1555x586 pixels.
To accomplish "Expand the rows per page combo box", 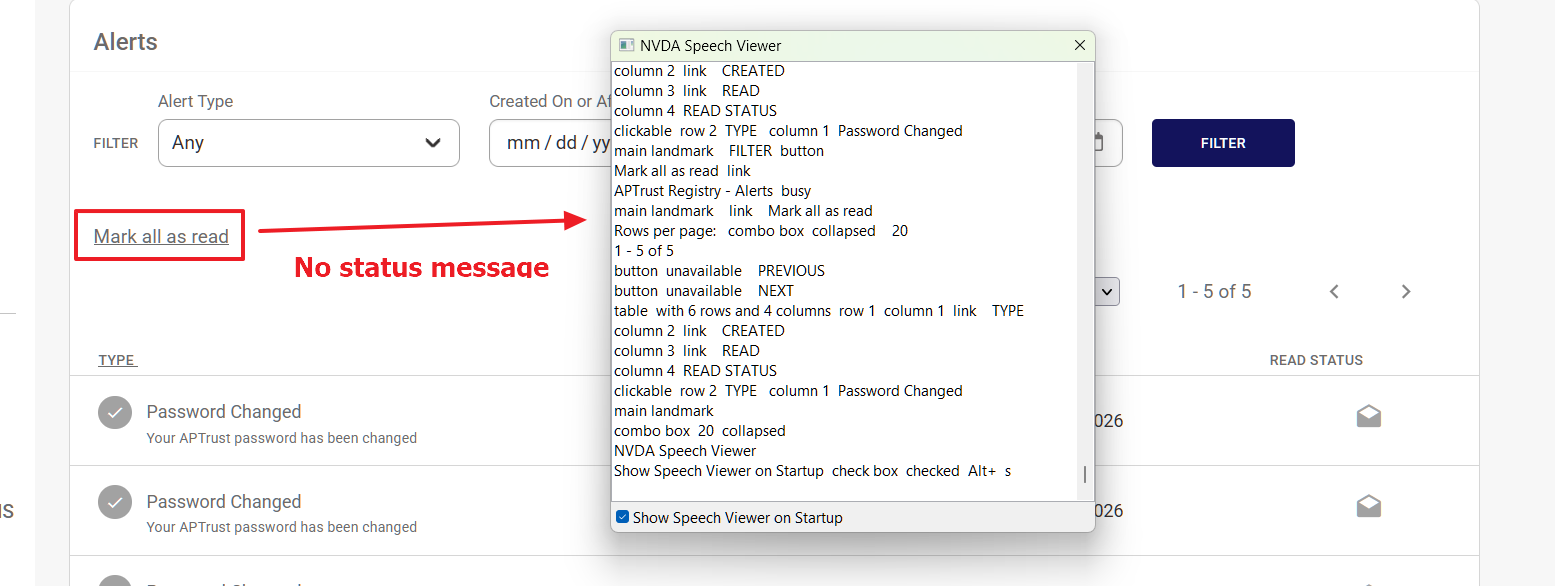I will [1106, 291].
